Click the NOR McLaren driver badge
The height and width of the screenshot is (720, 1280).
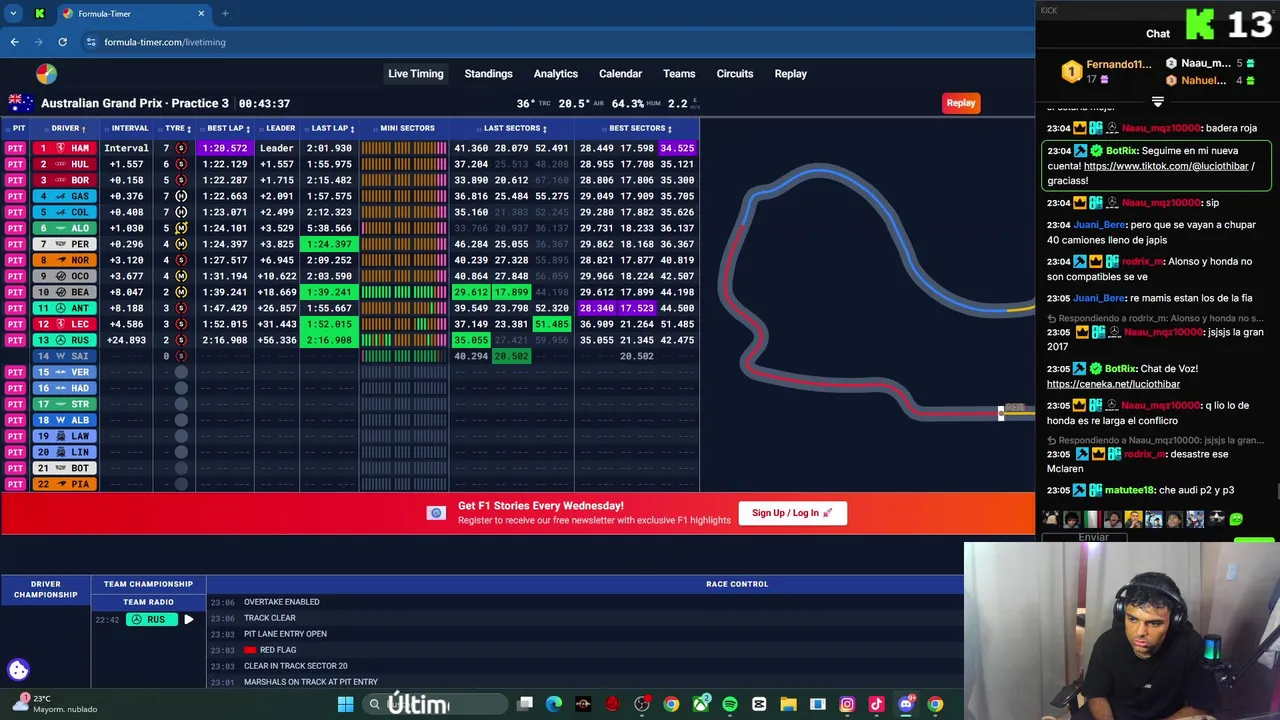click(x=65, y=260)
